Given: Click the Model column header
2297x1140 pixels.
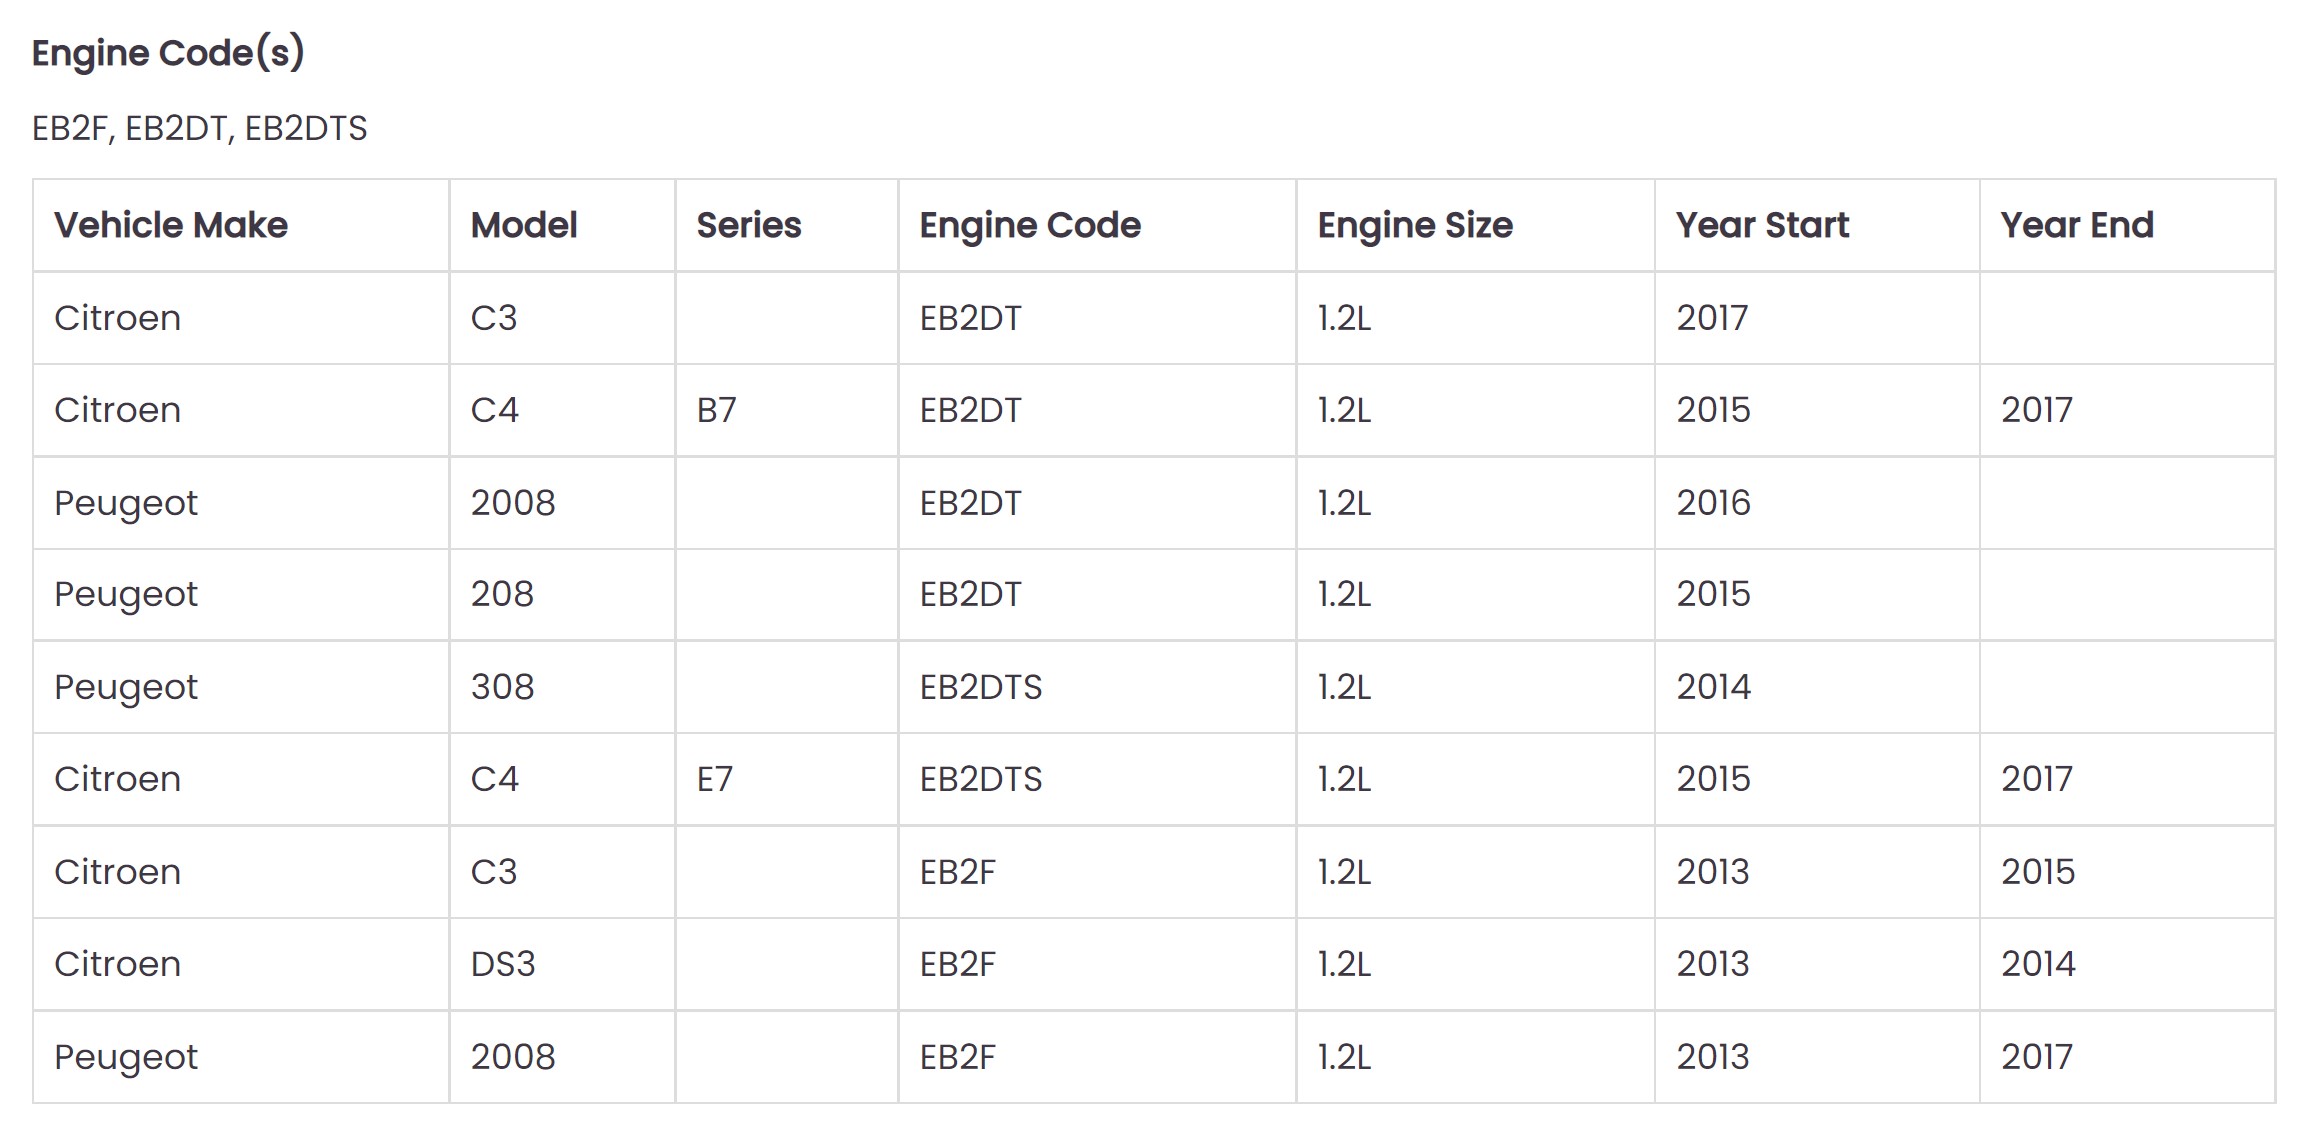Looking at the screenshot, I should tap(524, 226).
